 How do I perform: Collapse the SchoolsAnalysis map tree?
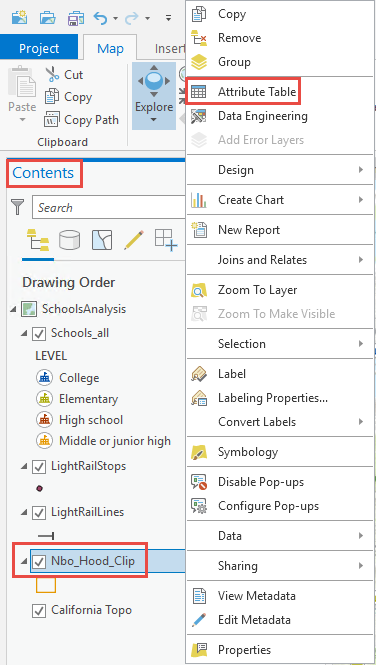click(14, 309)
